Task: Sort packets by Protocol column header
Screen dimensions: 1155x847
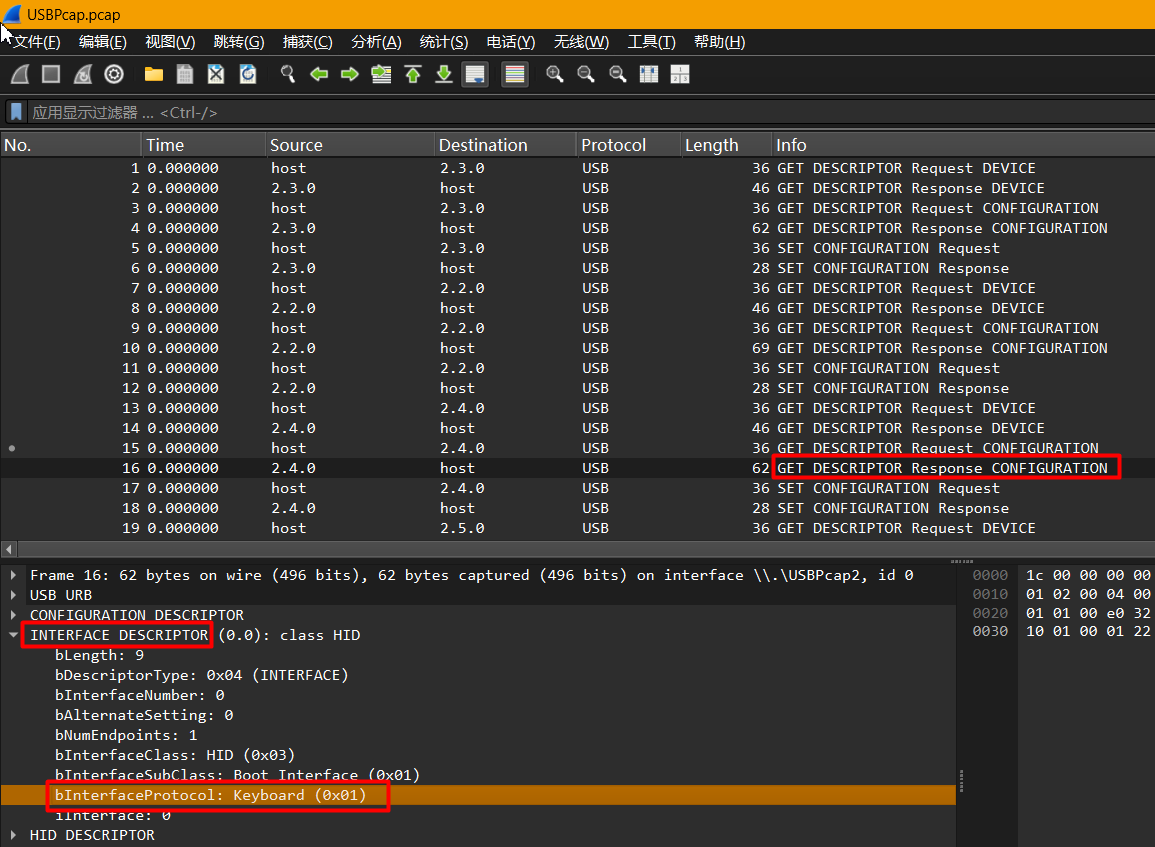Action: 613,145
